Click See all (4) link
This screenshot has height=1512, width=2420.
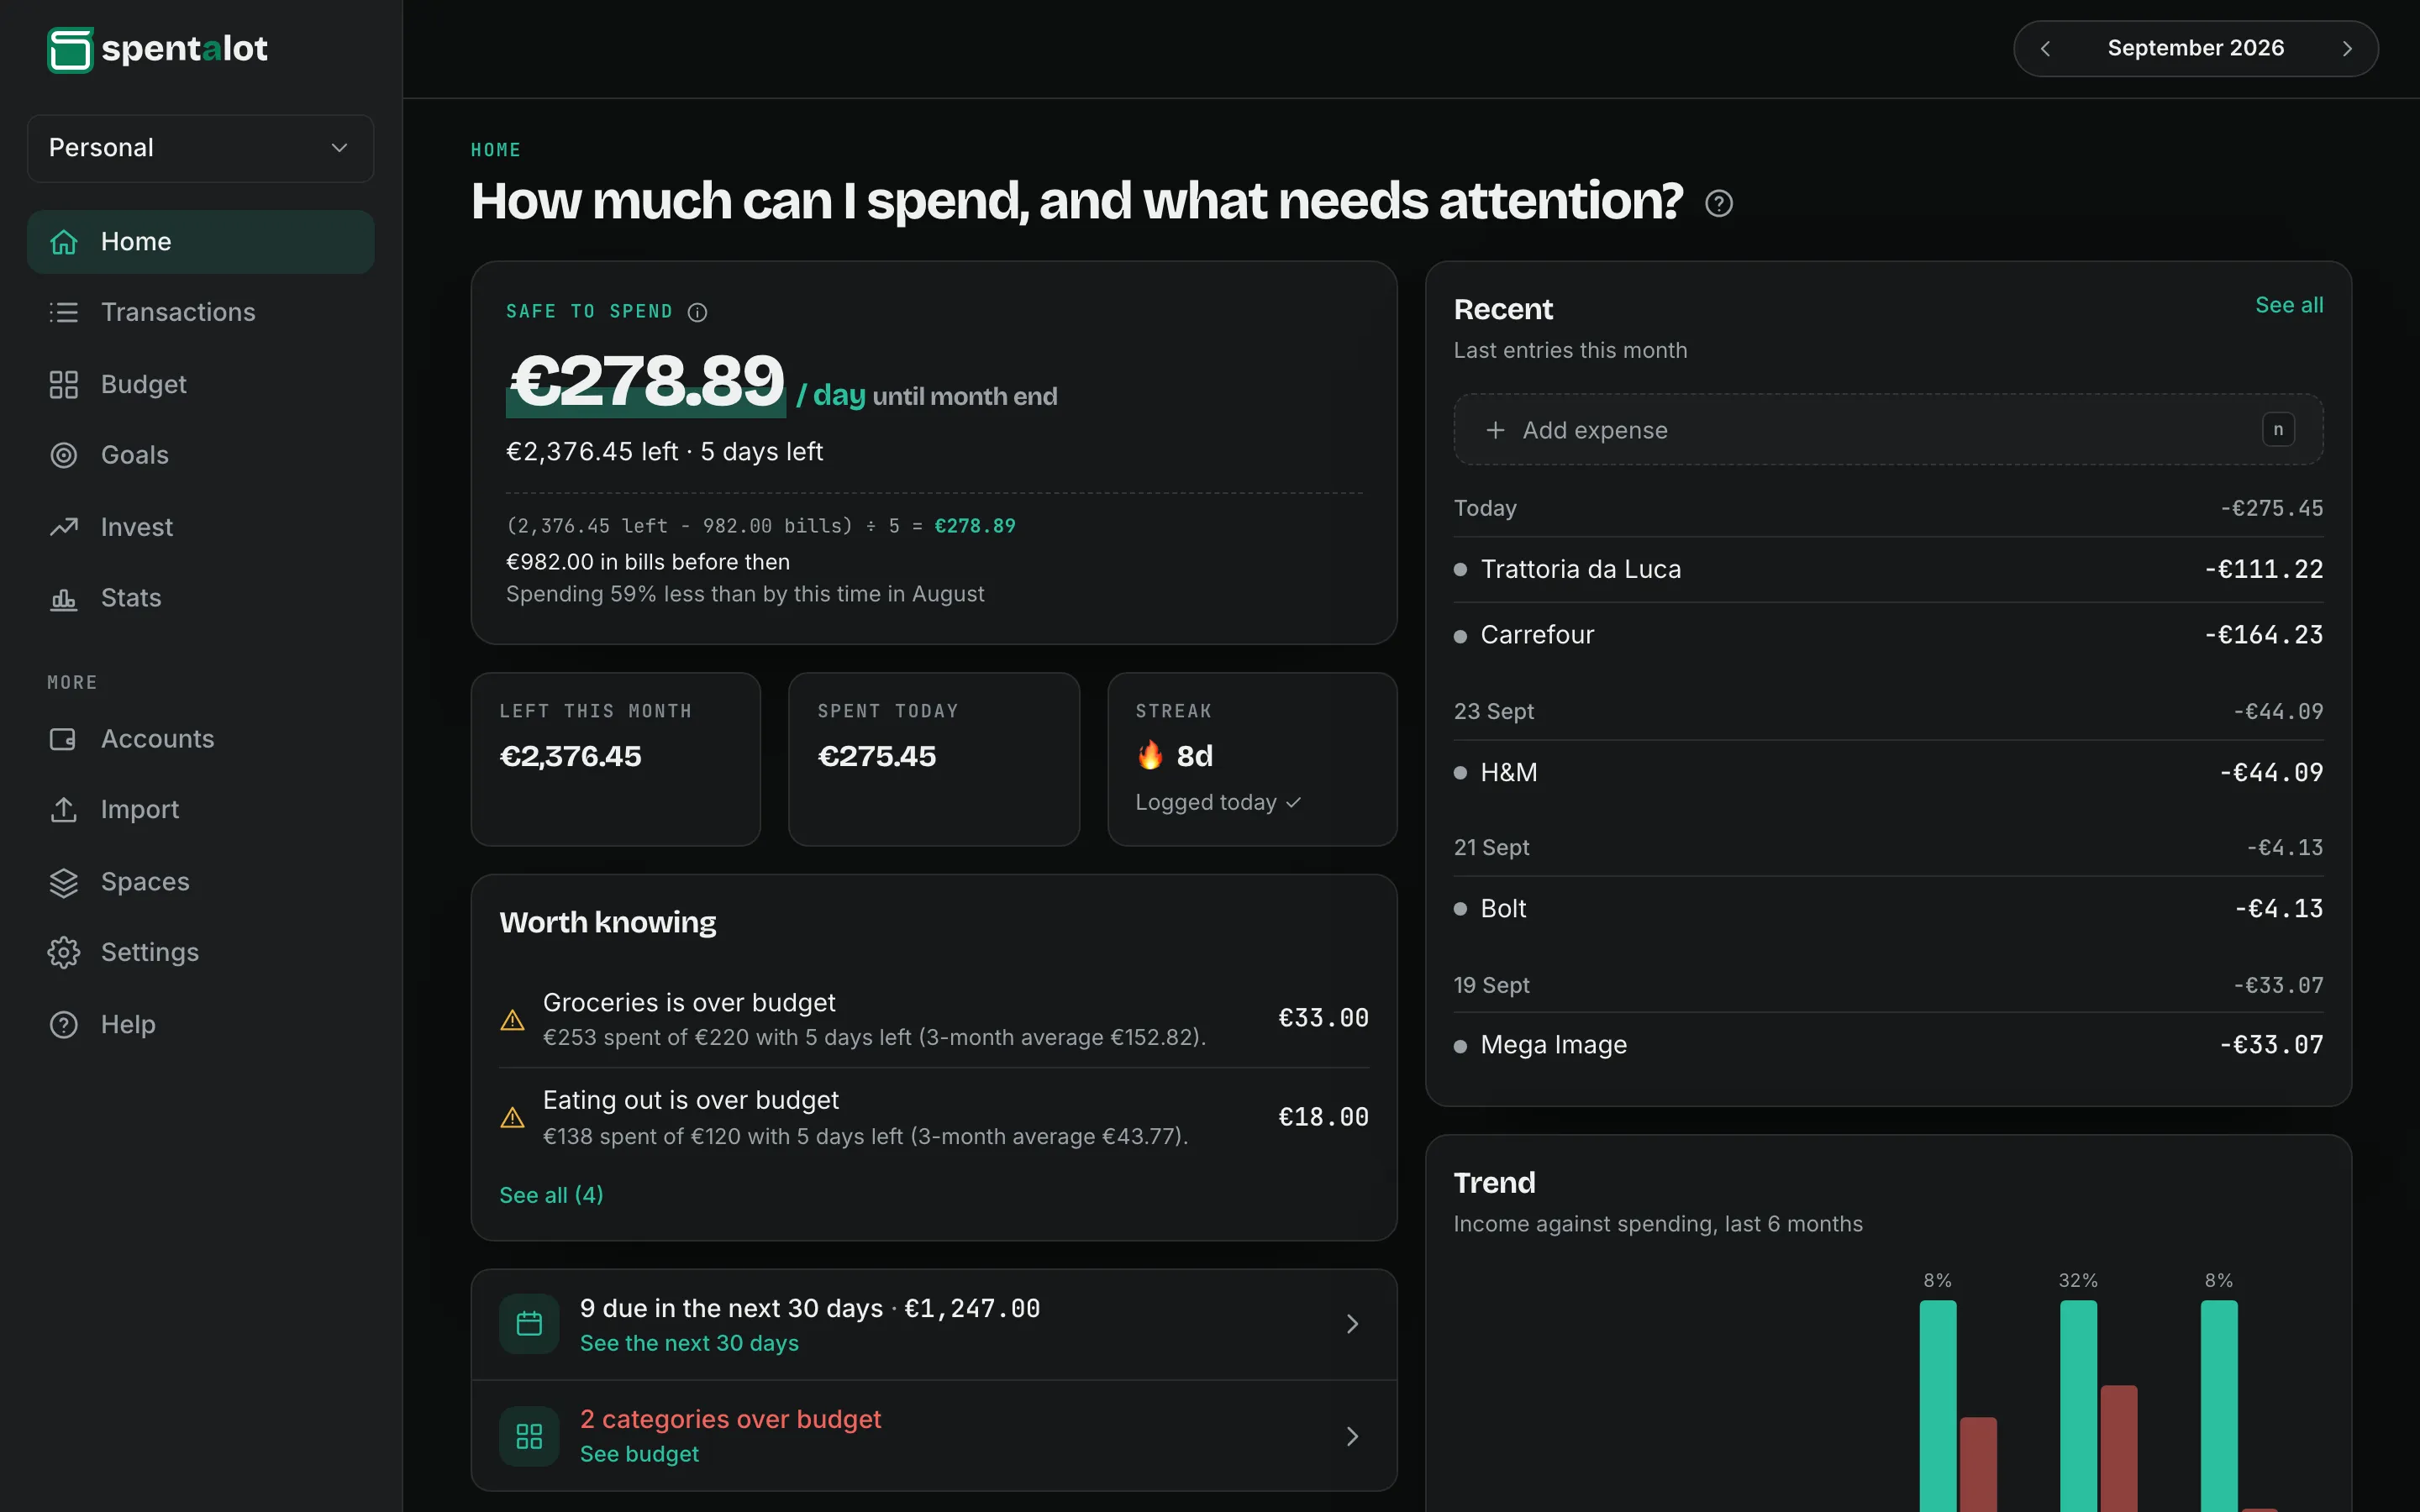click(x=551, y=1195)
